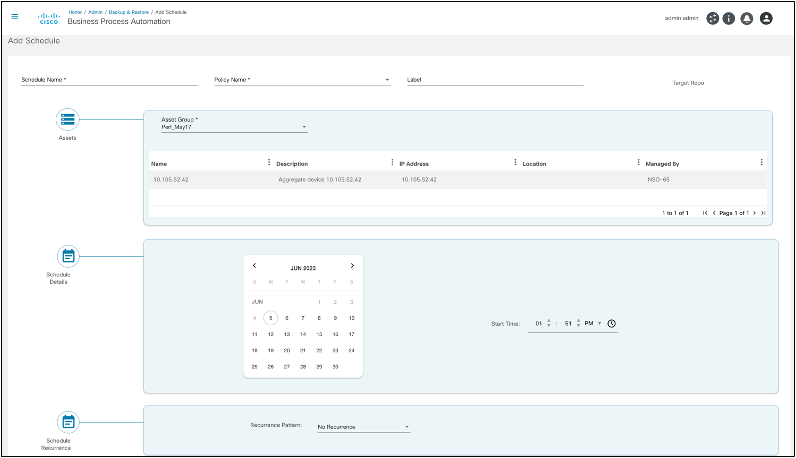This screenshot has height=458, width=796.
Task: Go to the previous table page
Action: (714, 213)
